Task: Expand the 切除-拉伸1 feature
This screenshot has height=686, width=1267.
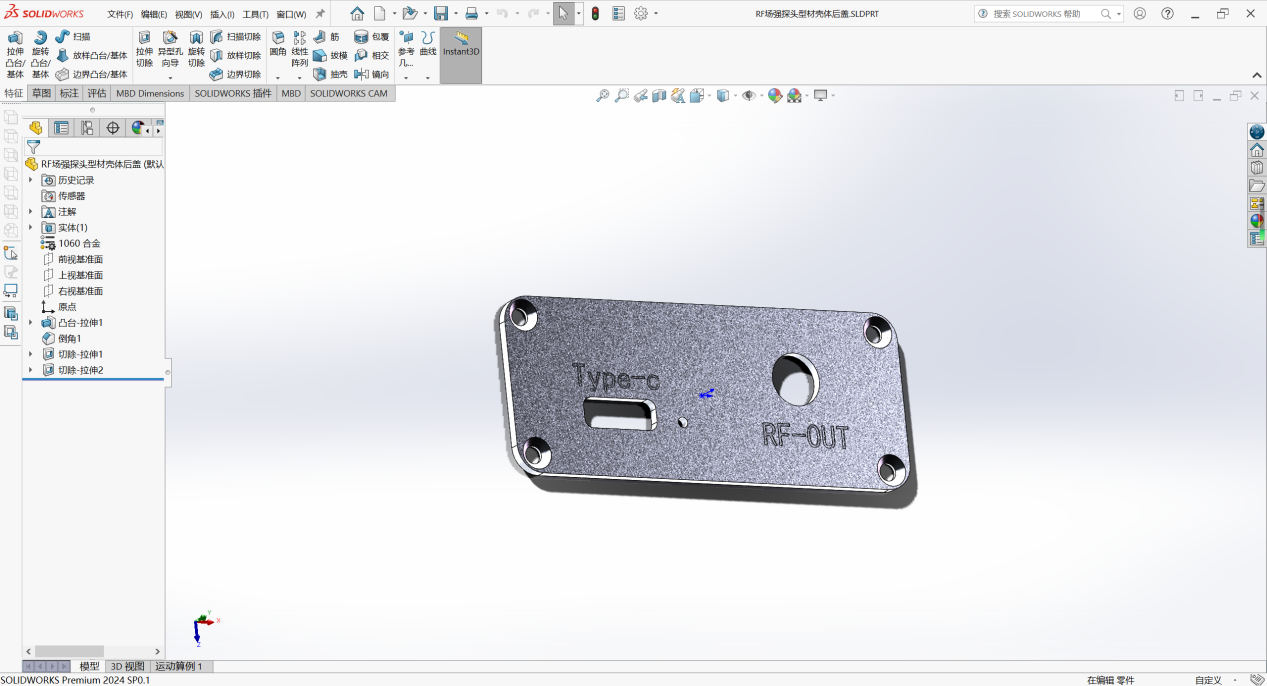Action: (30, 354)
